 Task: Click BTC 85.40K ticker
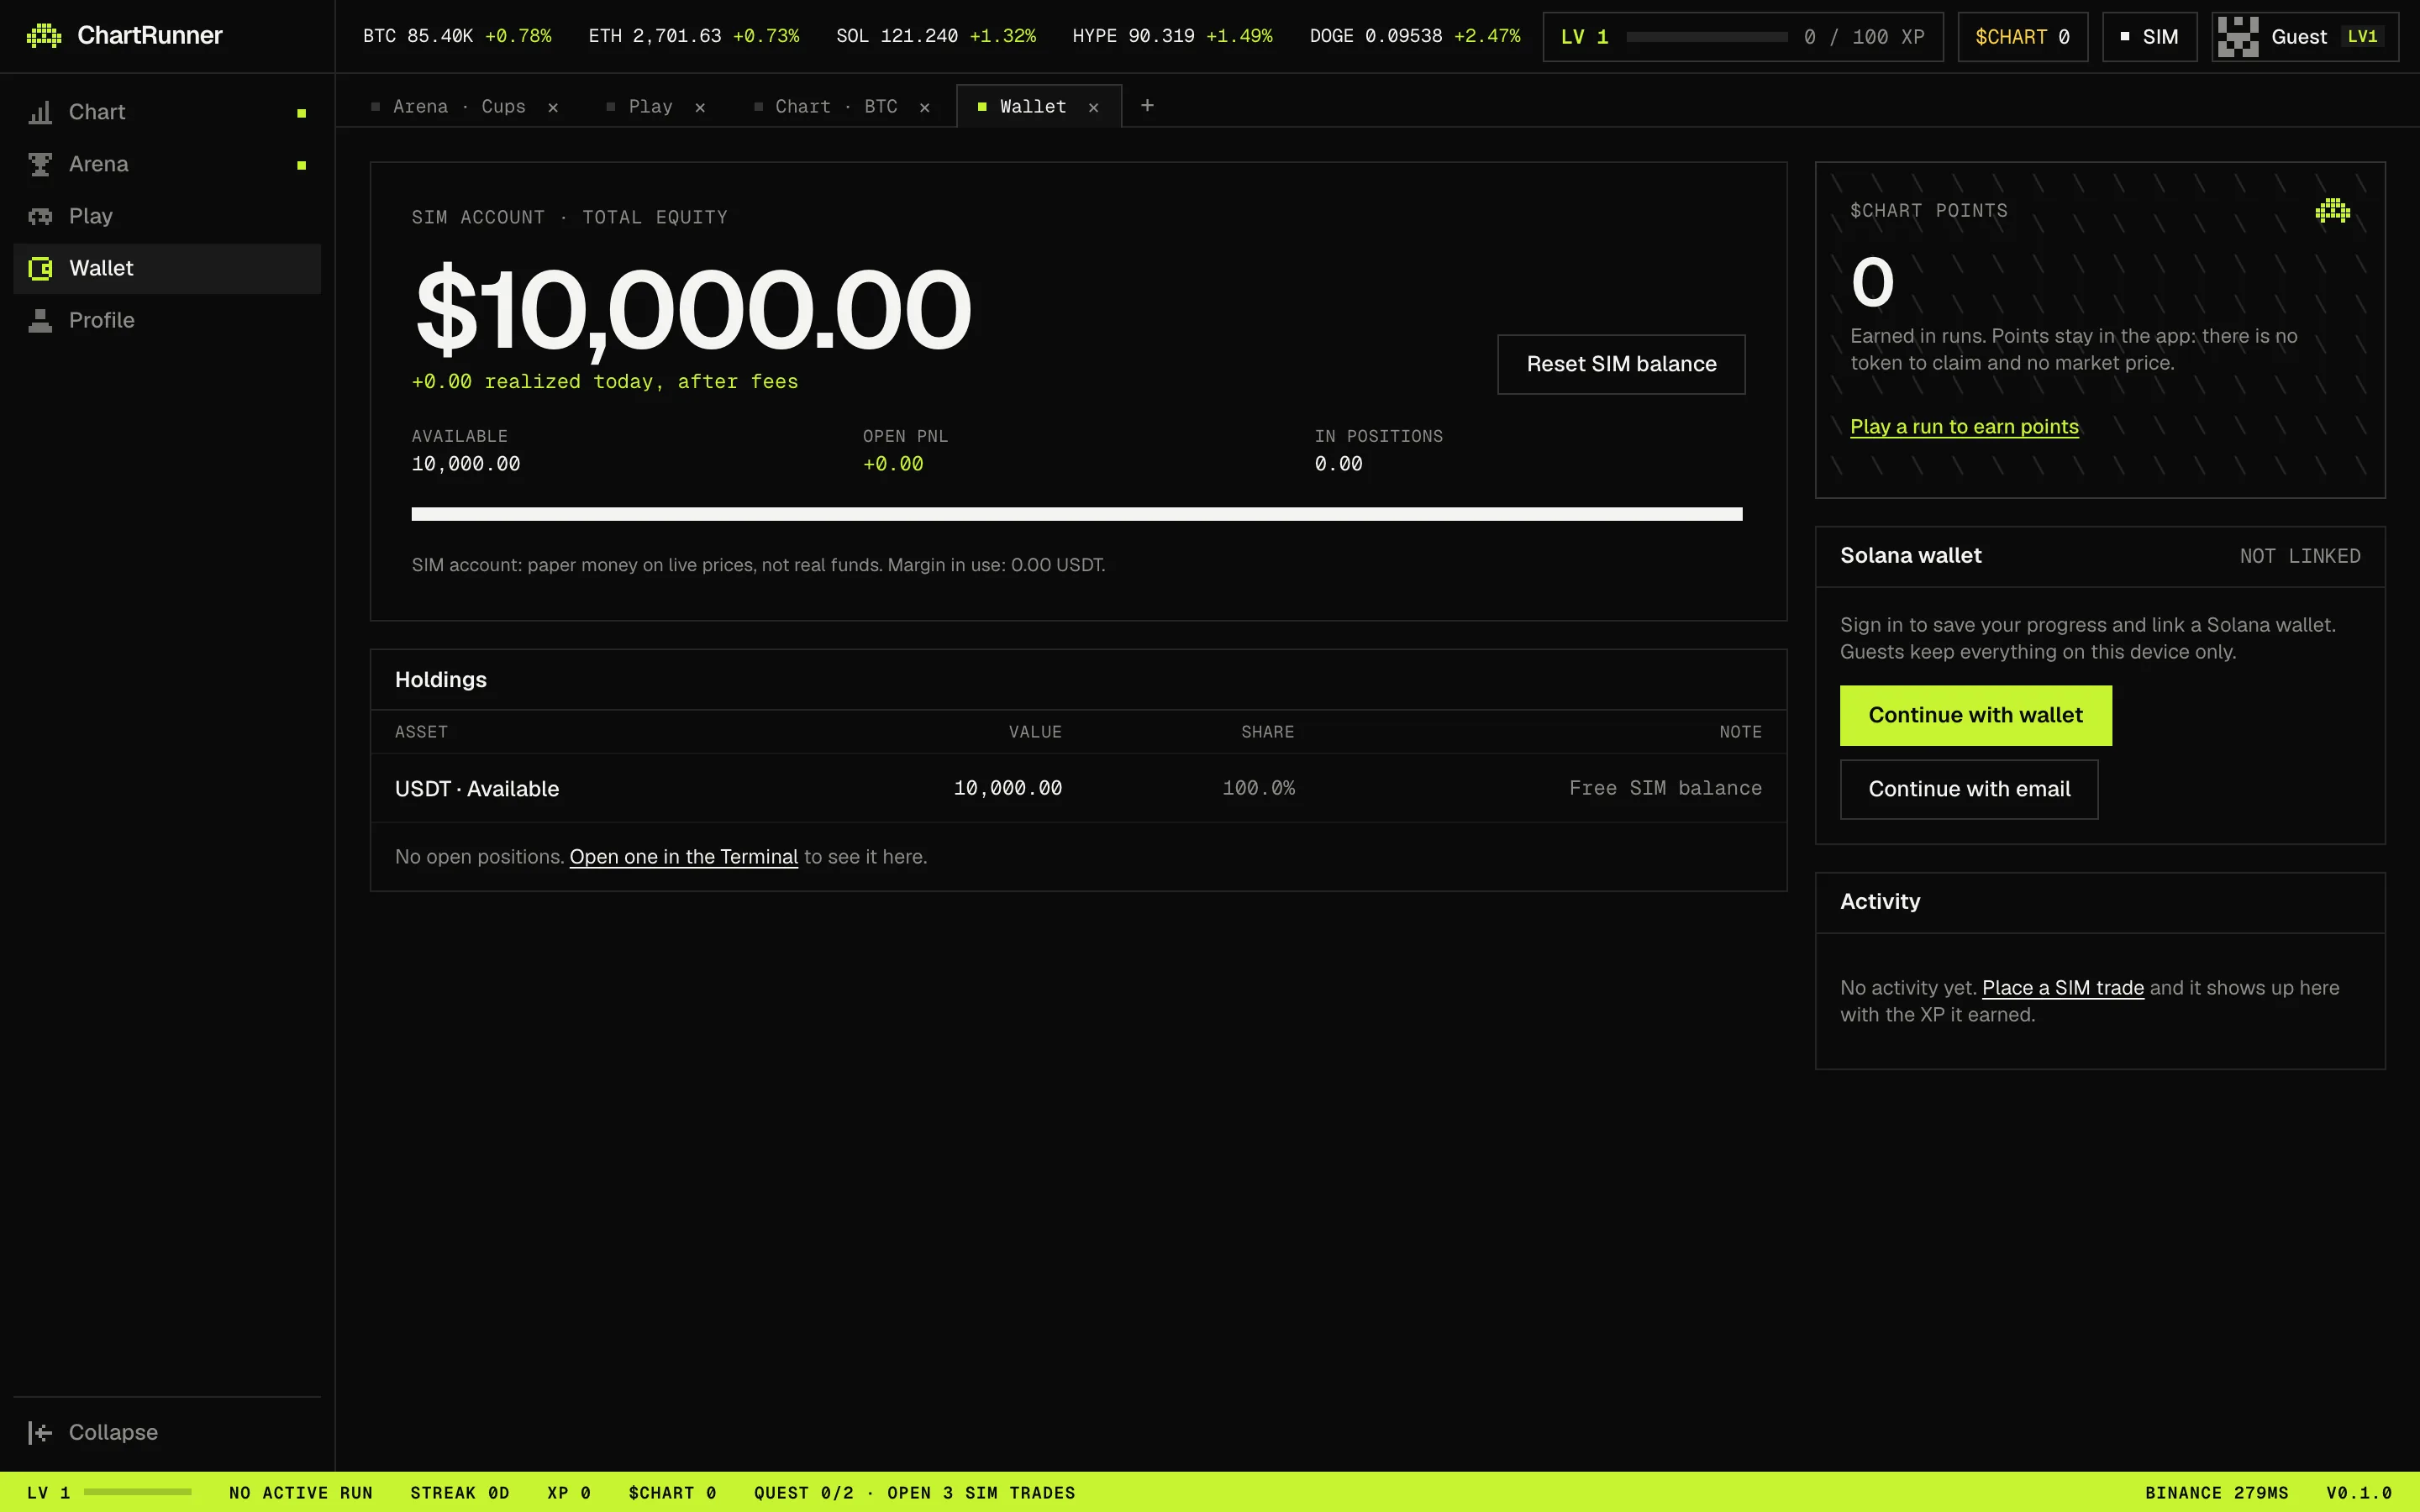457,36
